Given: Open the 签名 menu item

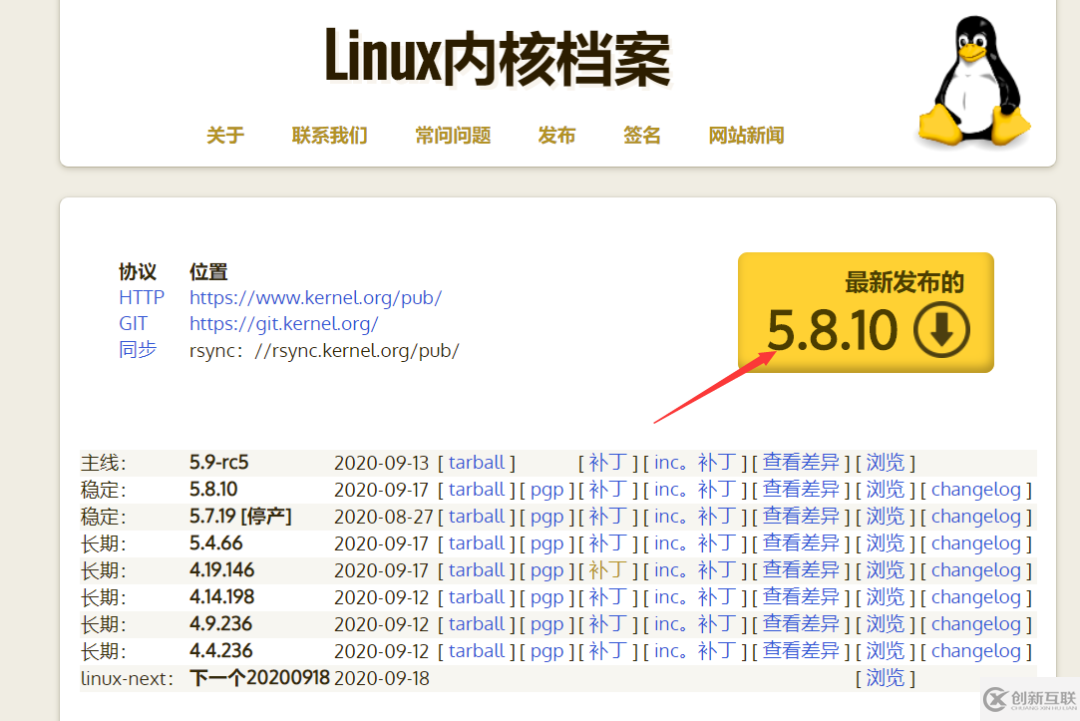Looking at the screenshot, I should pos(642,135).
